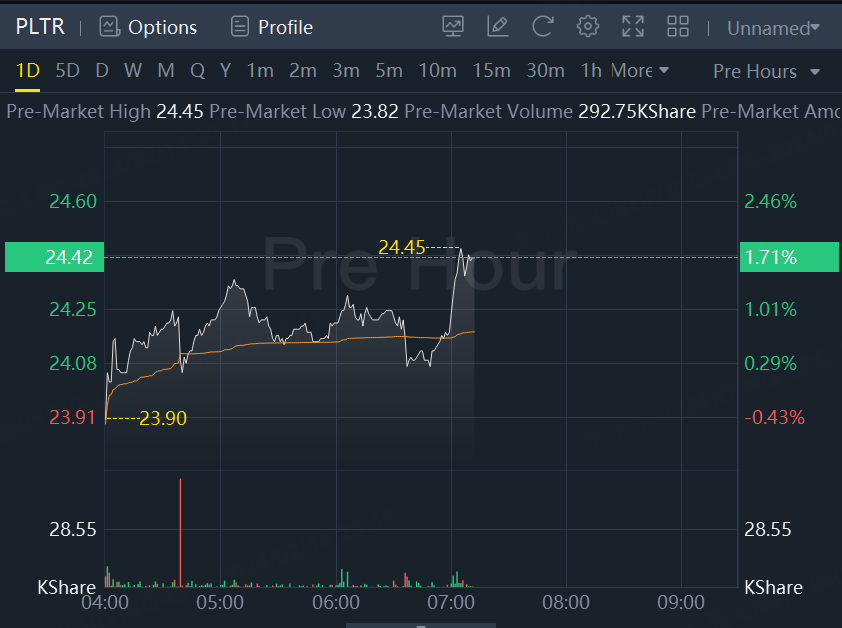Viewport: 842px width, 628px height.
Task: Switch to the 5D timeframe tab
Action: (x=67, y=71)
